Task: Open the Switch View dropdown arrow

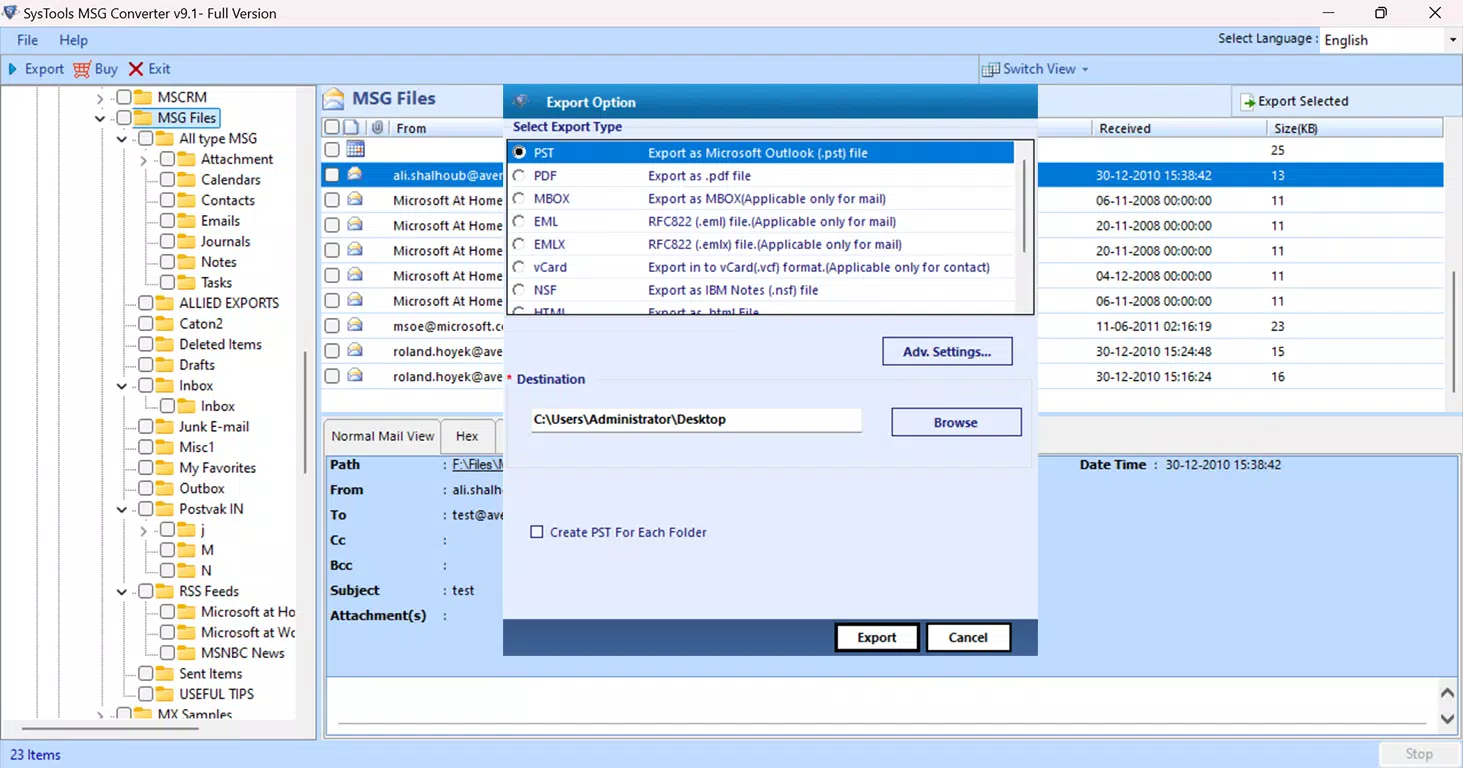Action: tap(1085, 69)
